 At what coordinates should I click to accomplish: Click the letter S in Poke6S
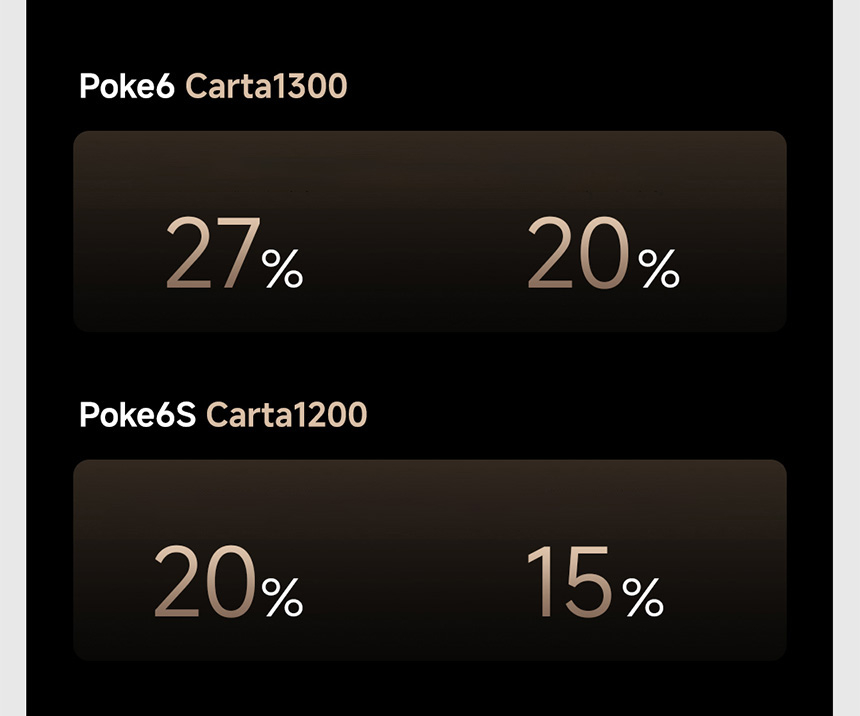coord(186,414)
